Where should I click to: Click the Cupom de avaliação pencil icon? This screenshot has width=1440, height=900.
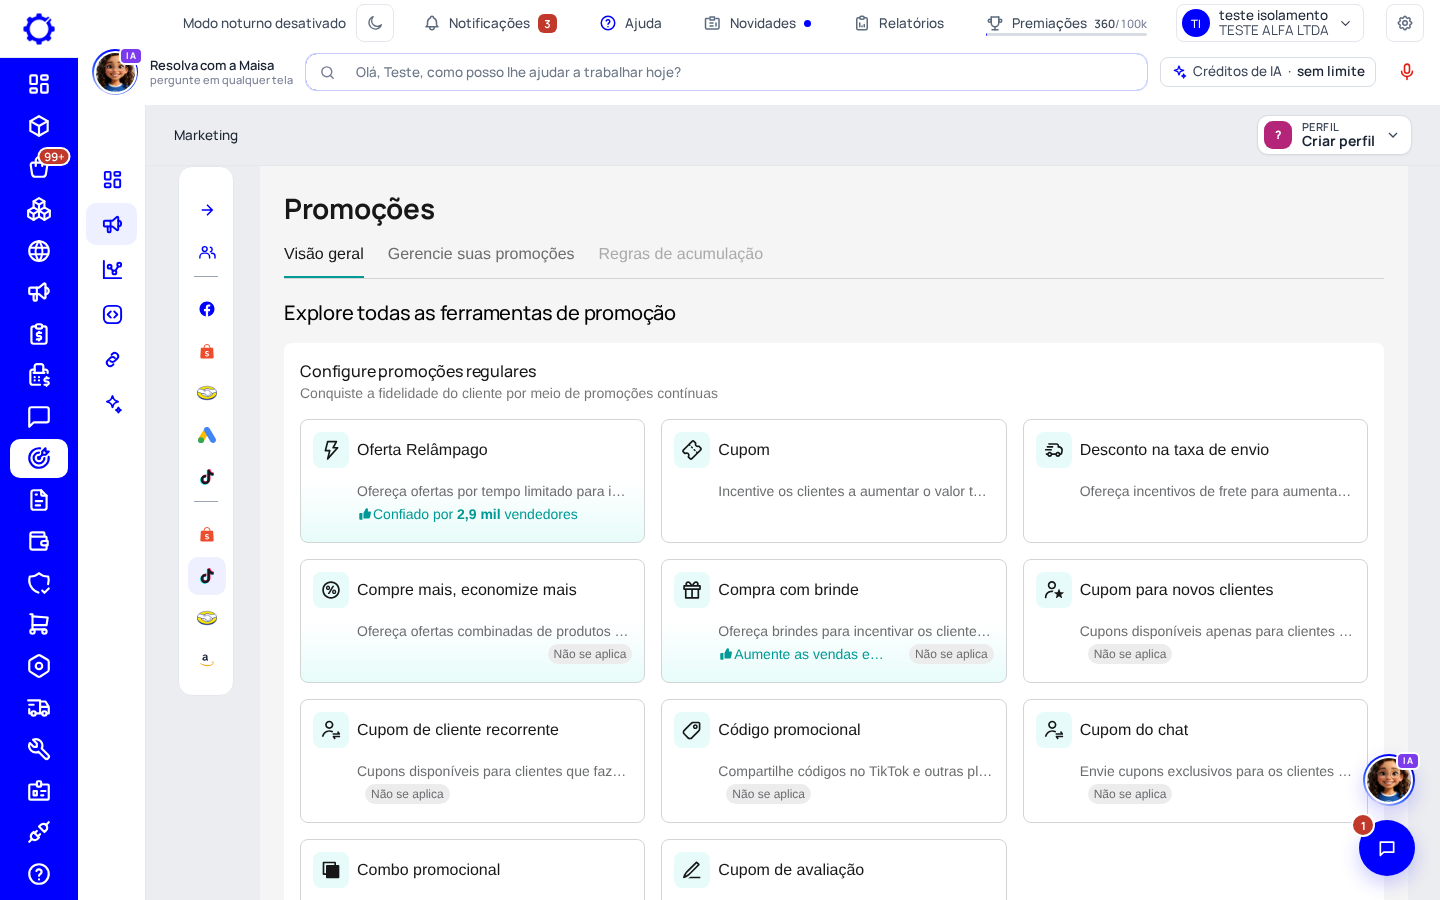pos(692,870)
